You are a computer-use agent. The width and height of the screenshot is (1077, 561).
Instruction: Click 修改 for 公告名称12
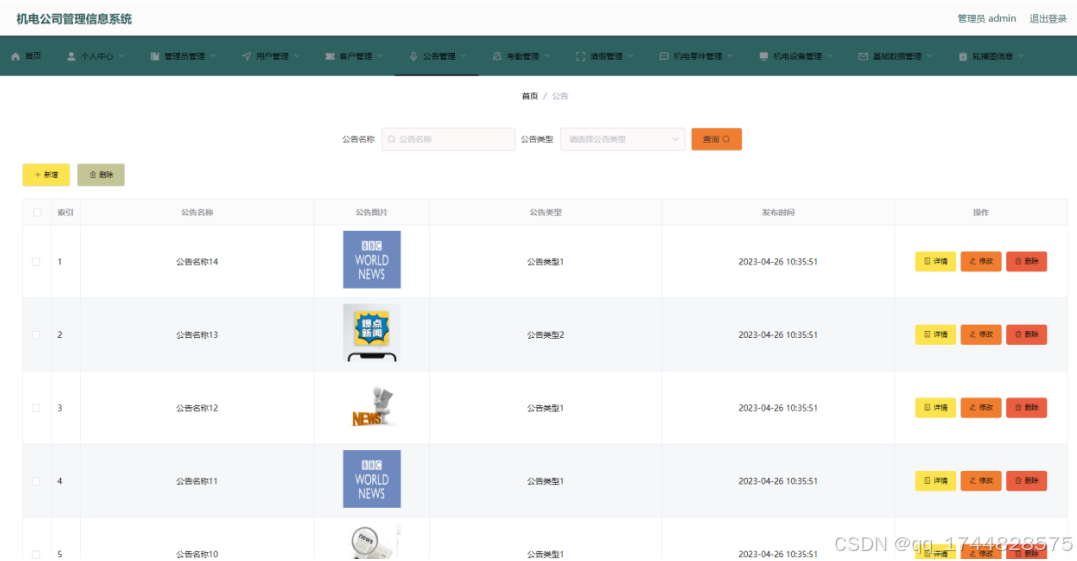pyautogui.click(x=981, y=408)
